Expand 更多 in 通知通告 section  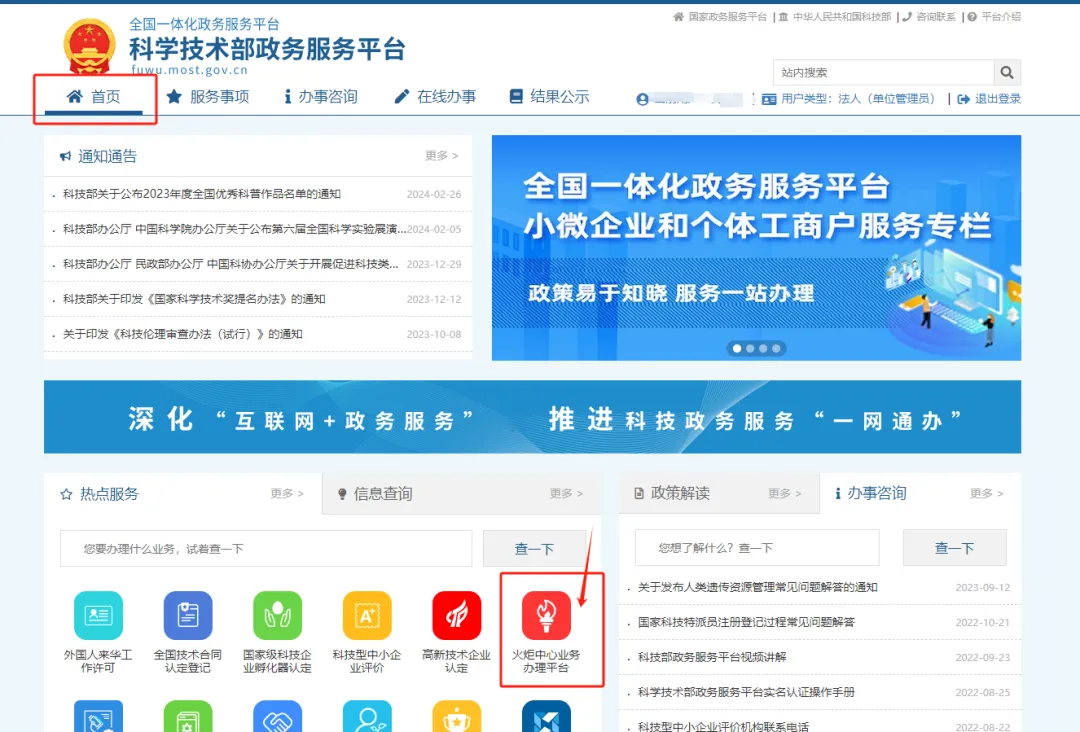tap(441, 156)
